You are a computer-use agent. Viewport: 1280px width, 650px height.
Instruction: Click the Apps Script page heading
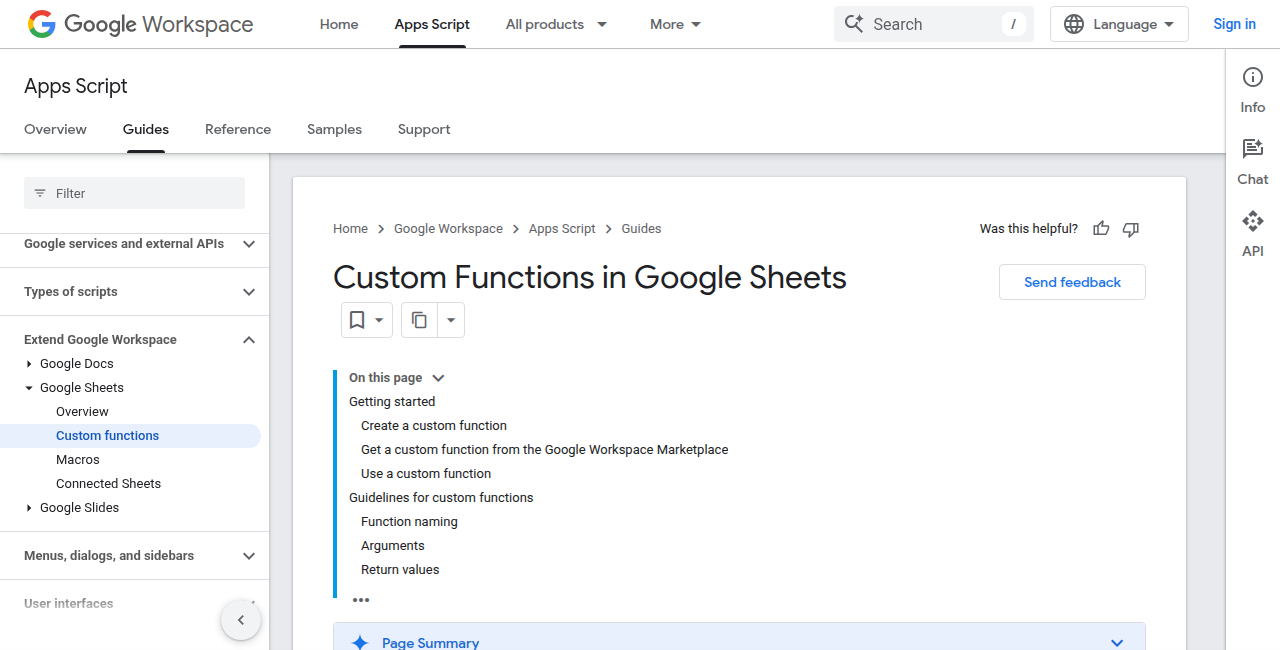pyautogui.click(x=76, y=86)
